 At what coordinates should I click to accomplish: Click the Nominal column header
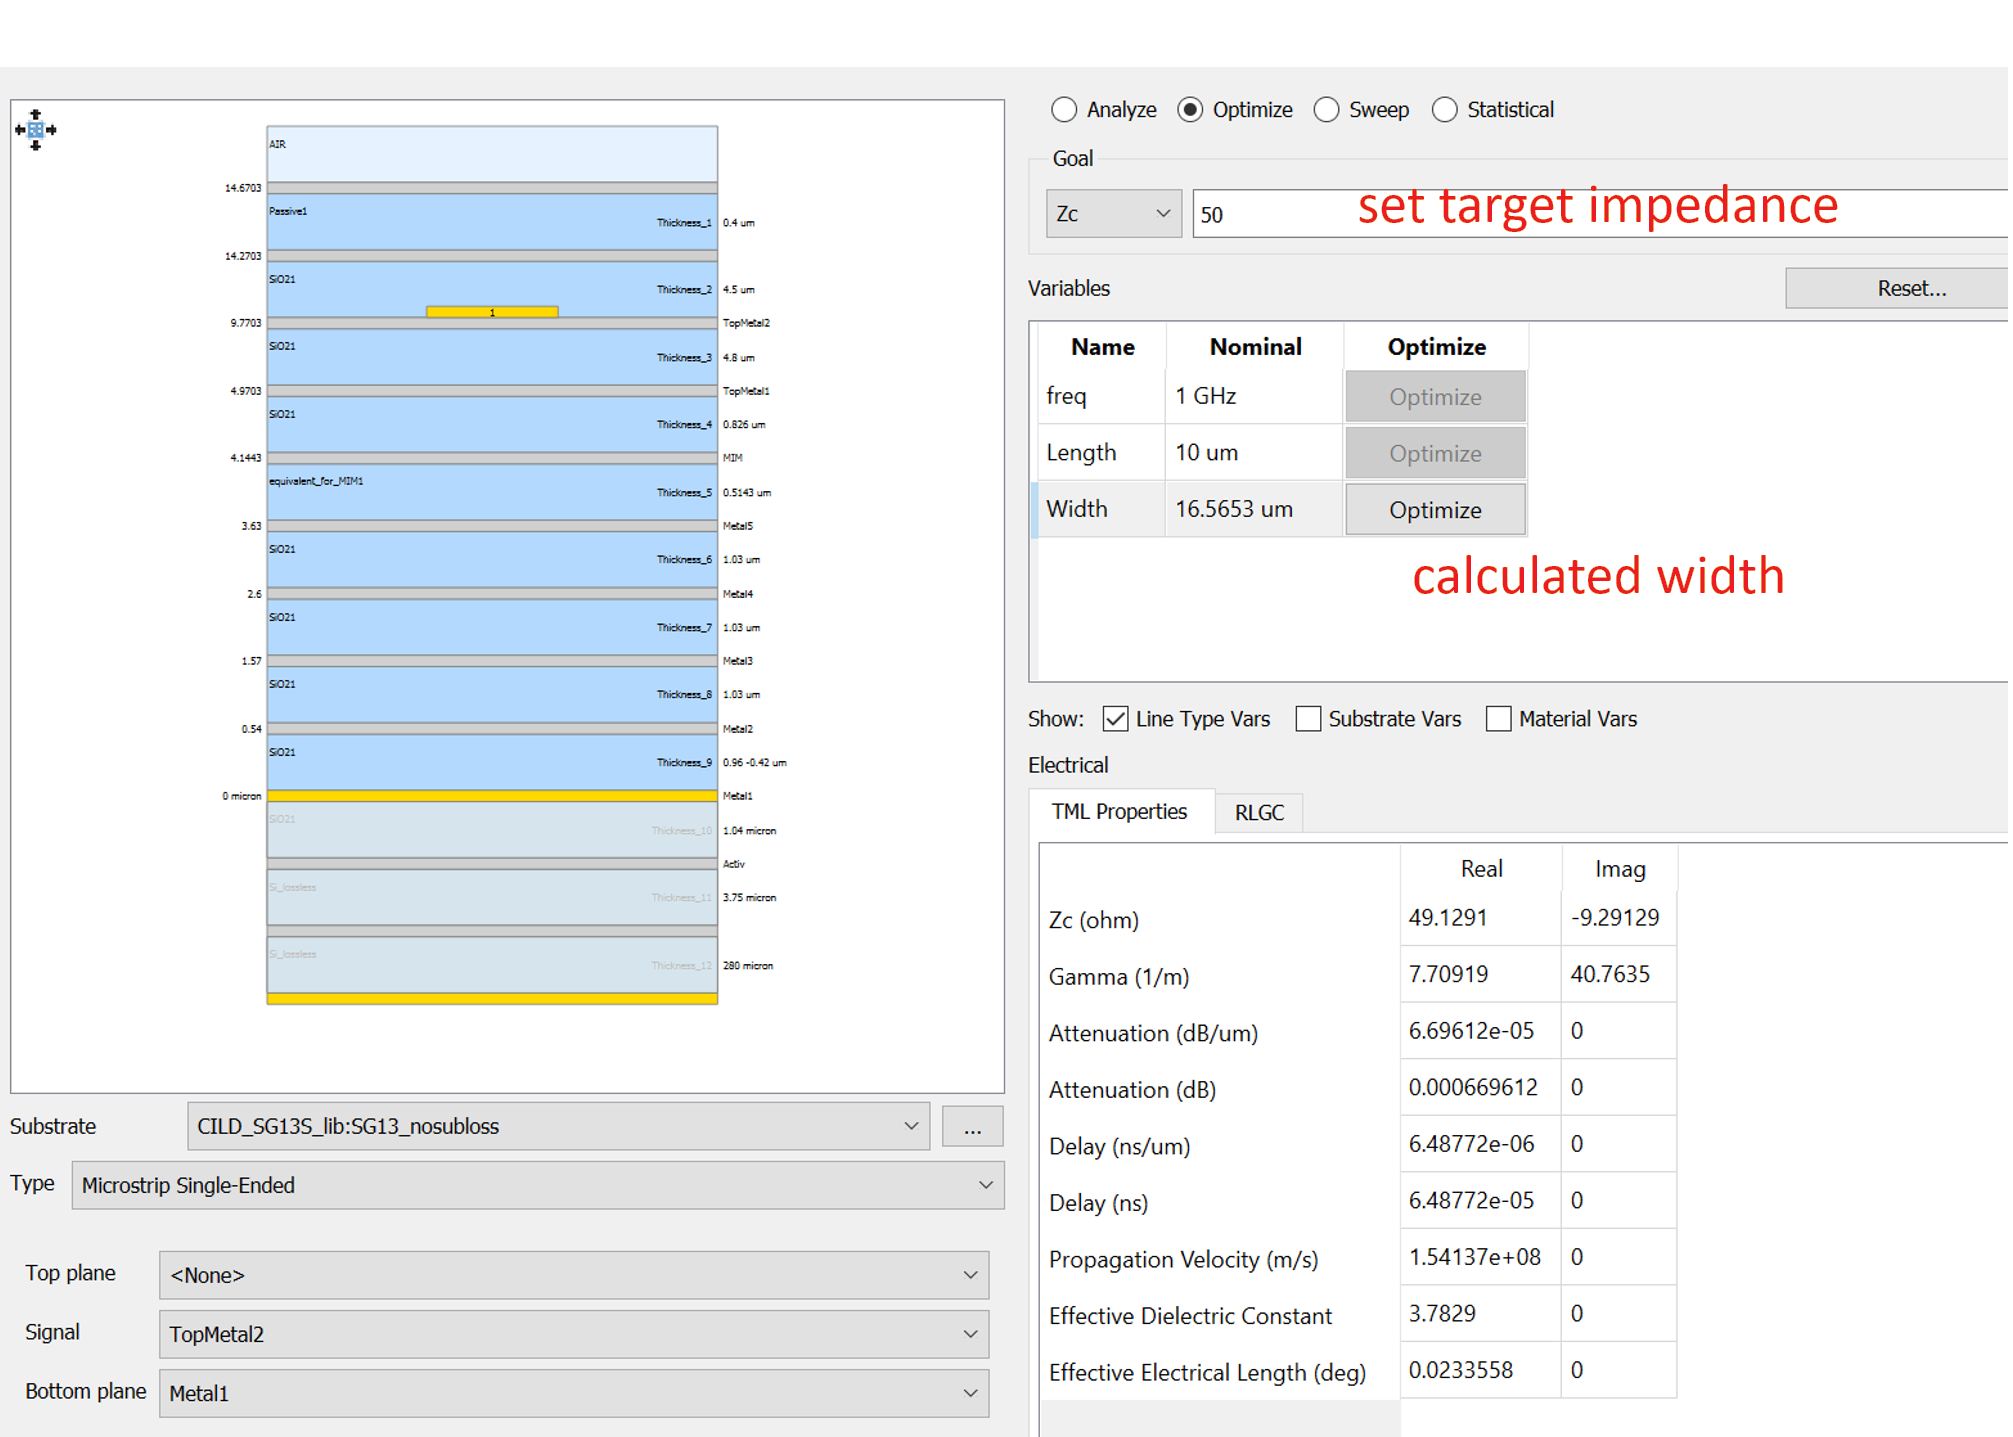(1255, 347)
